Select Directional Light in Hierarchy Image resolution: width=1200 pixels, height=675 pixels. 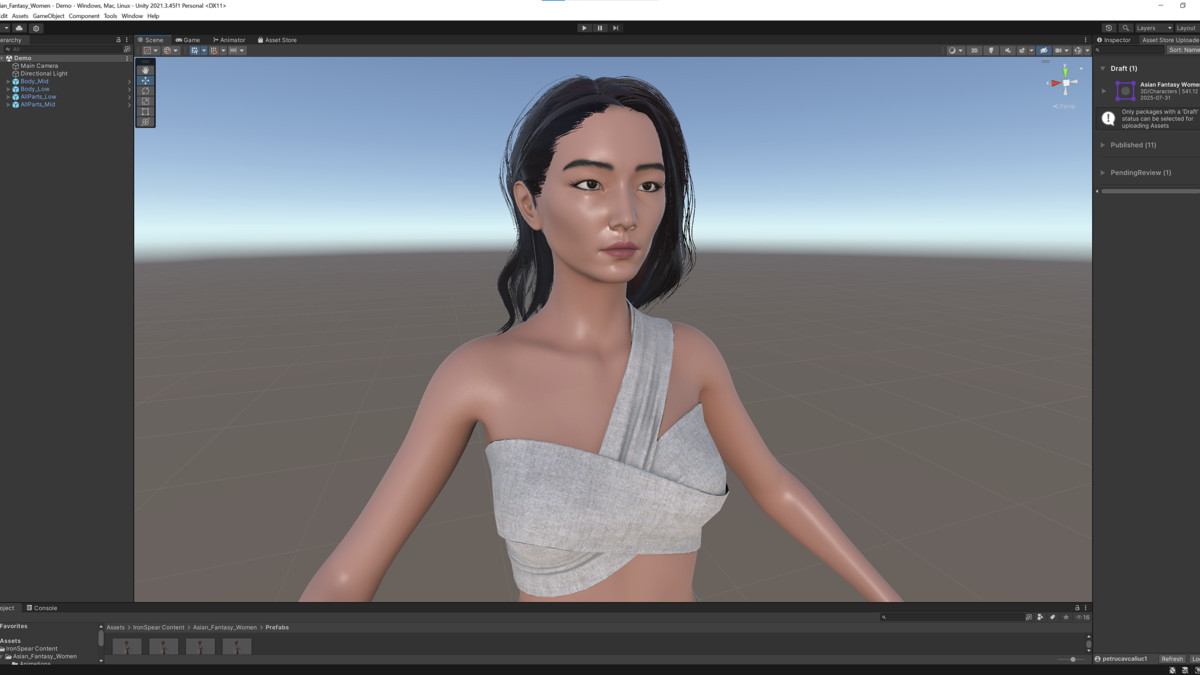44,73
